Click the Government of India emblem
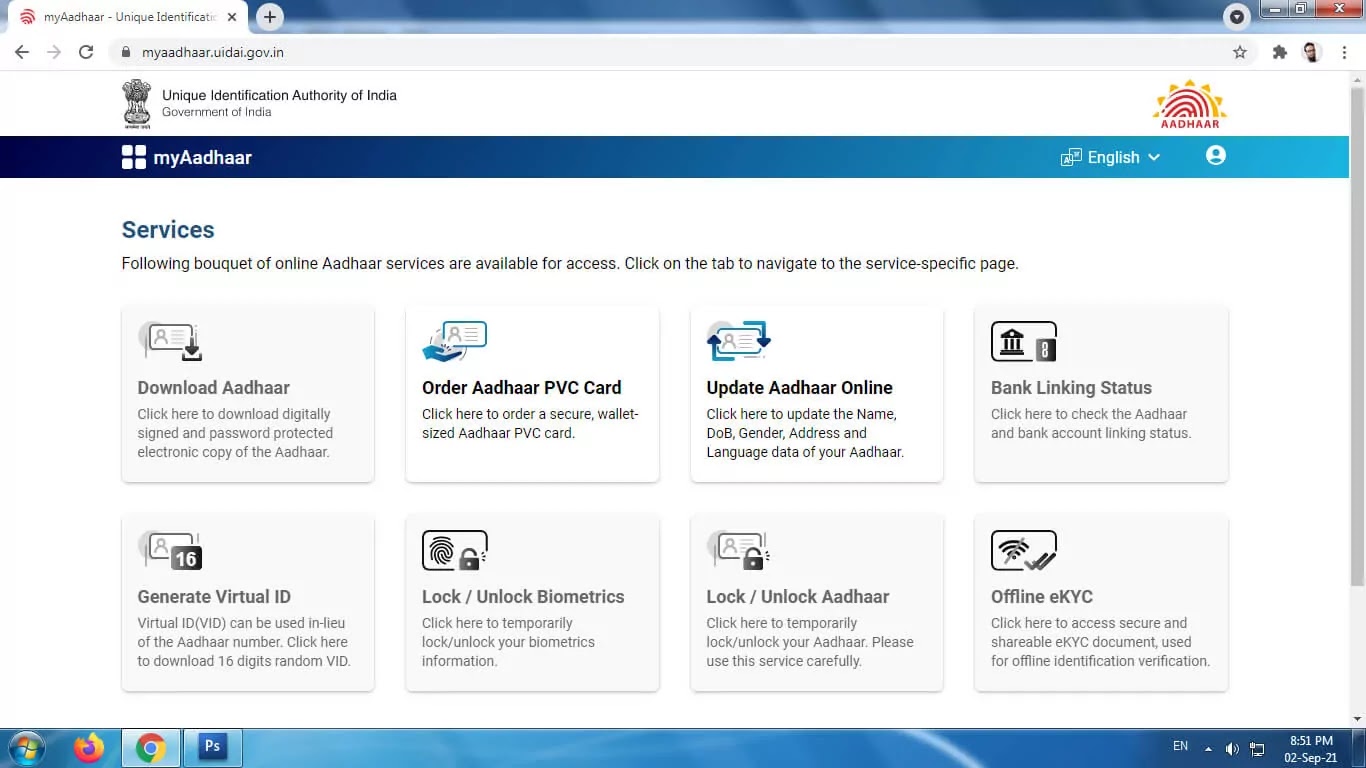 pos(137,104)
